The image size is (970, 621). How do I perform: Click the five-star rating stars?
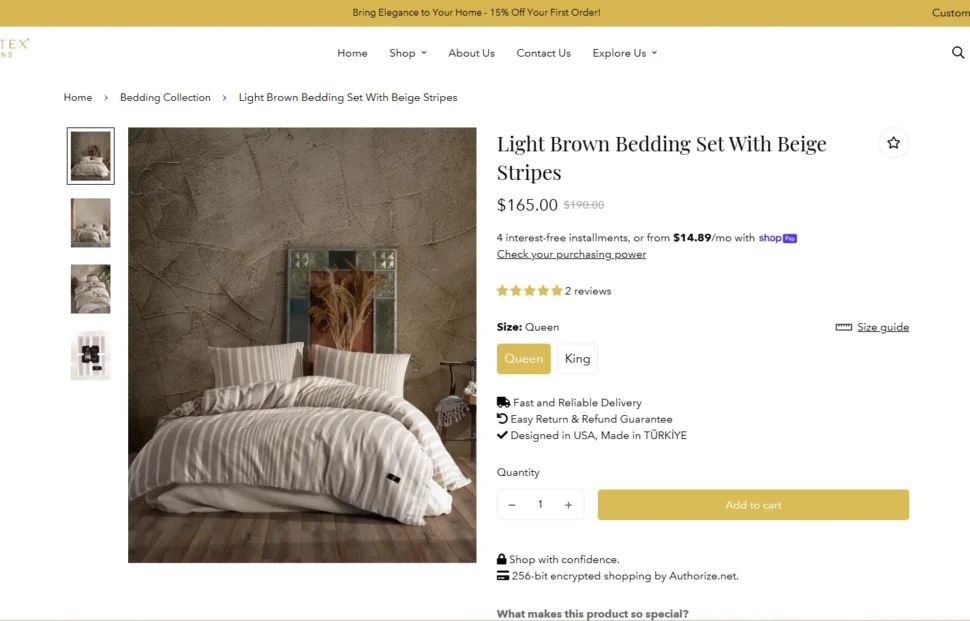pos(529,291)
